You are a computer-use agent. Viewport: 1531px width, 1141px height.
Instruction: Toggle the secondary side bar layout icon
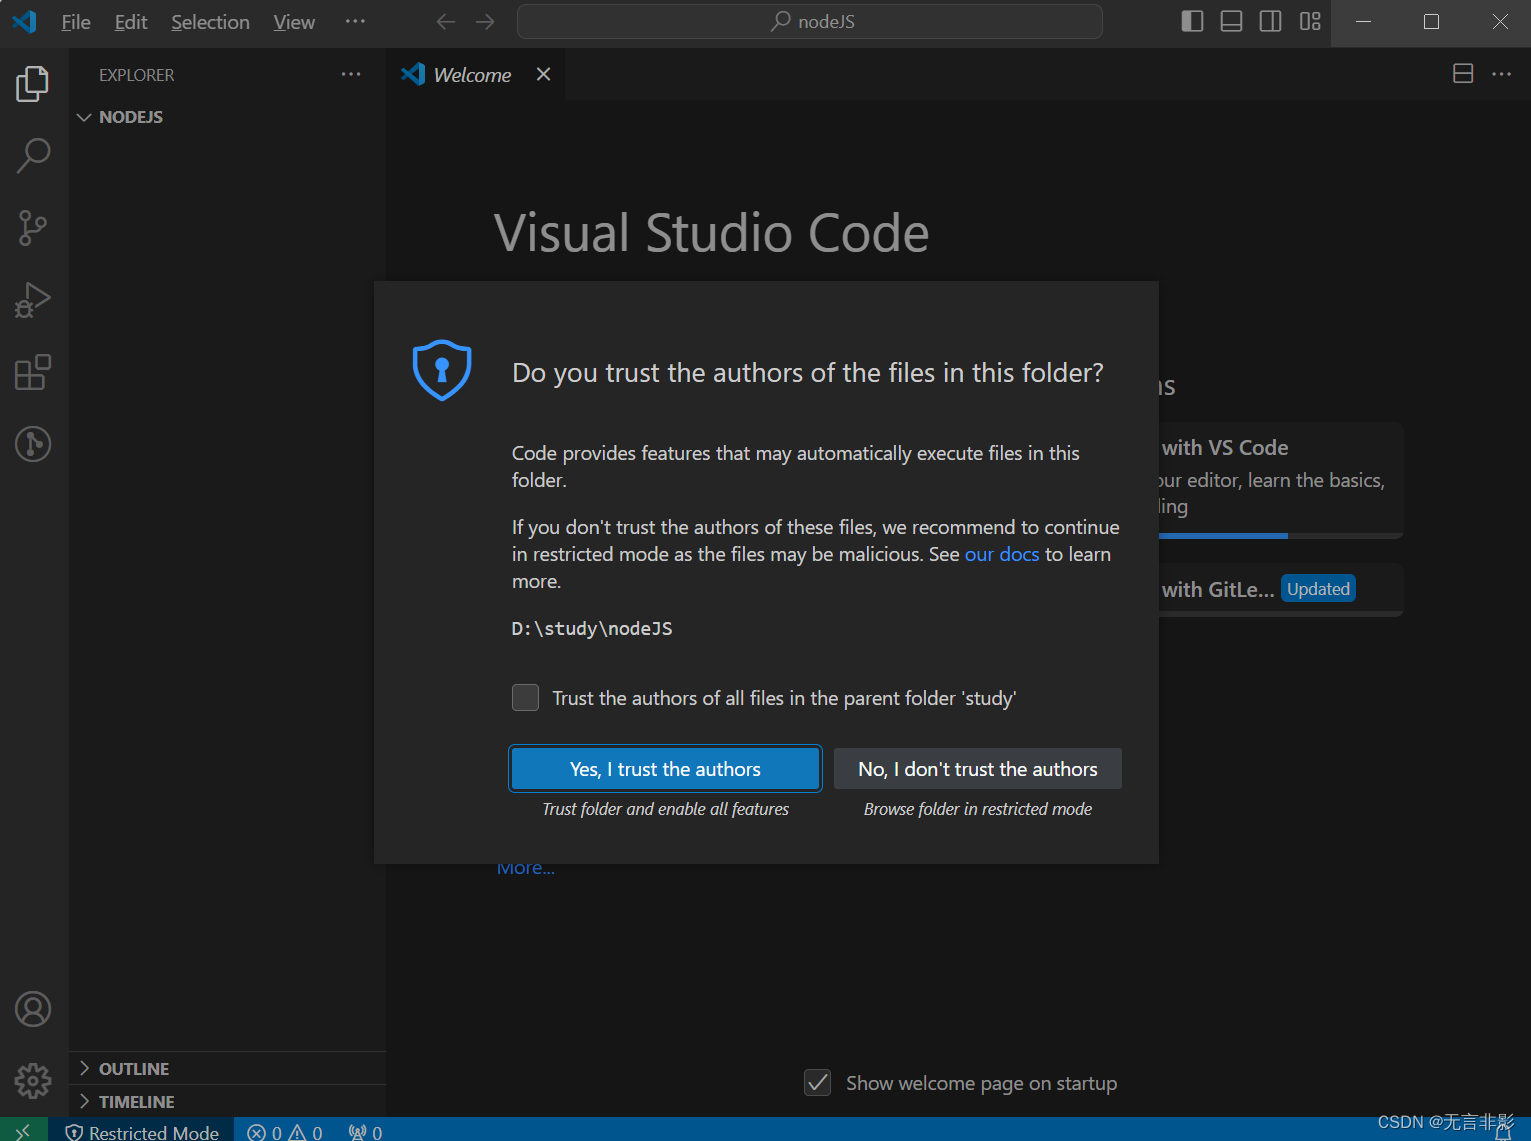[1270, 22]
